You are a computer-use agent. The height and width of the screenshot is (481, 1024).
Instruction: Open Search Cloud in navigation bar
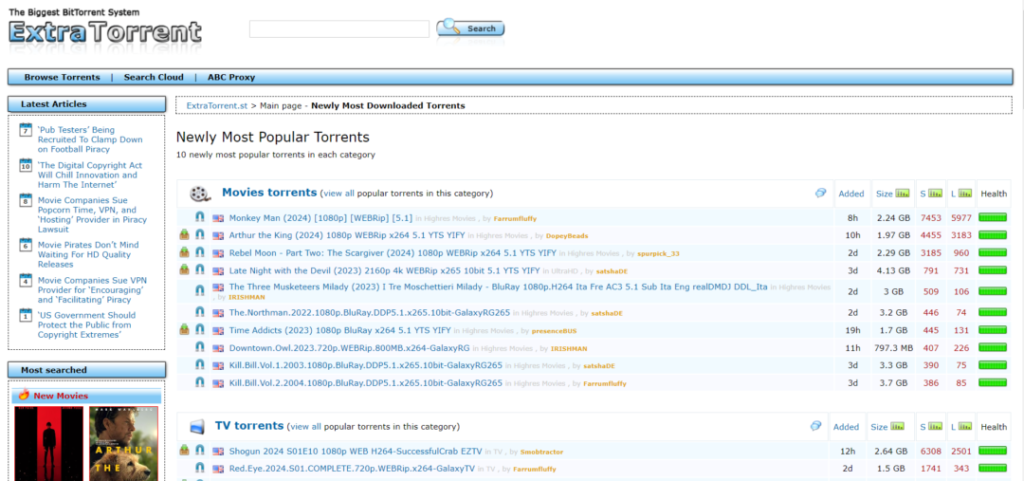(153, 77)
